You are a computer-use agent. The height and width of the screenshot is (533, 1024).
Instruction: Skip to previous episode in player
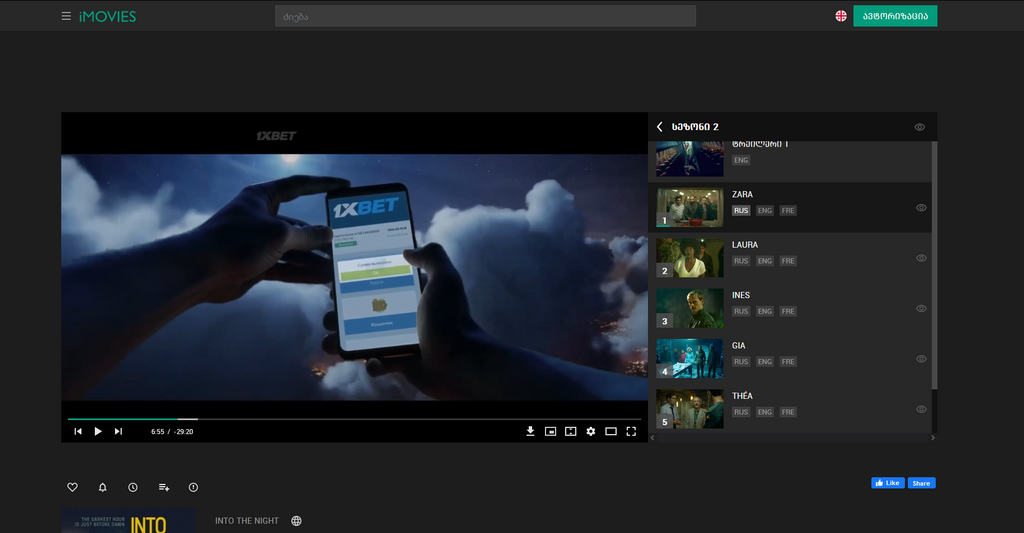tap(78, 431)
